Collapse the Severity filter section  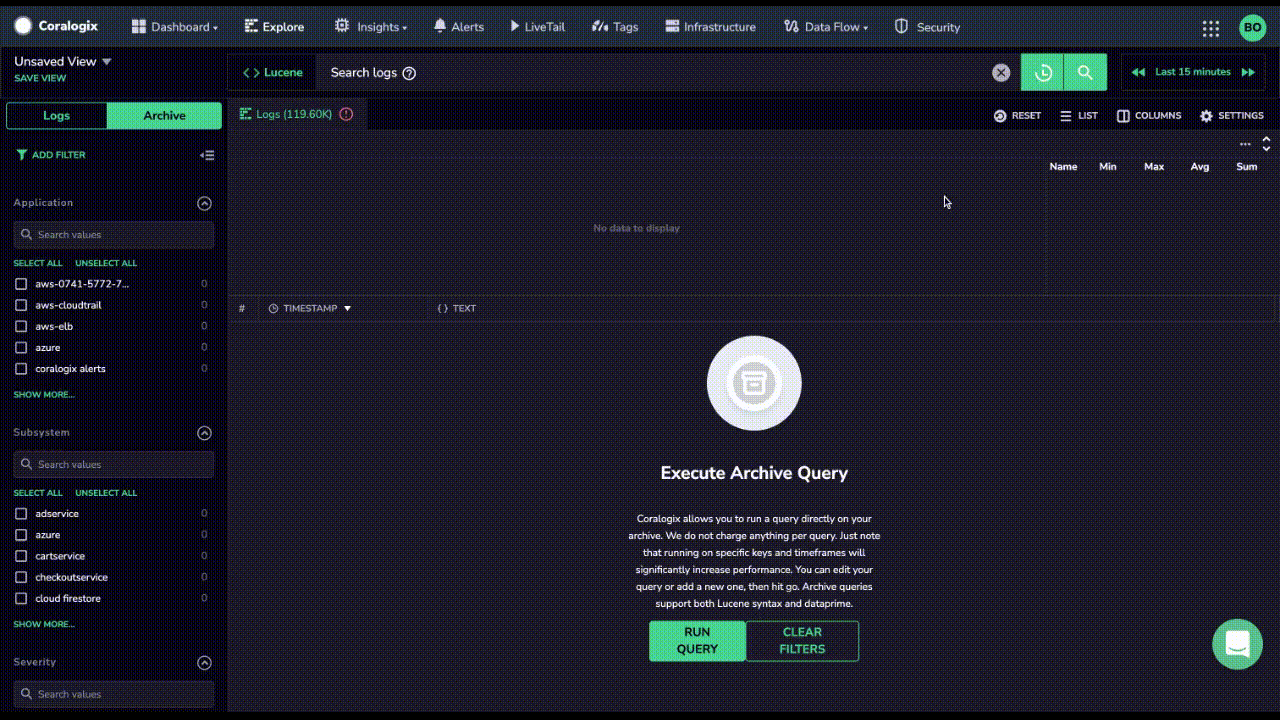[x=204, y=662]
